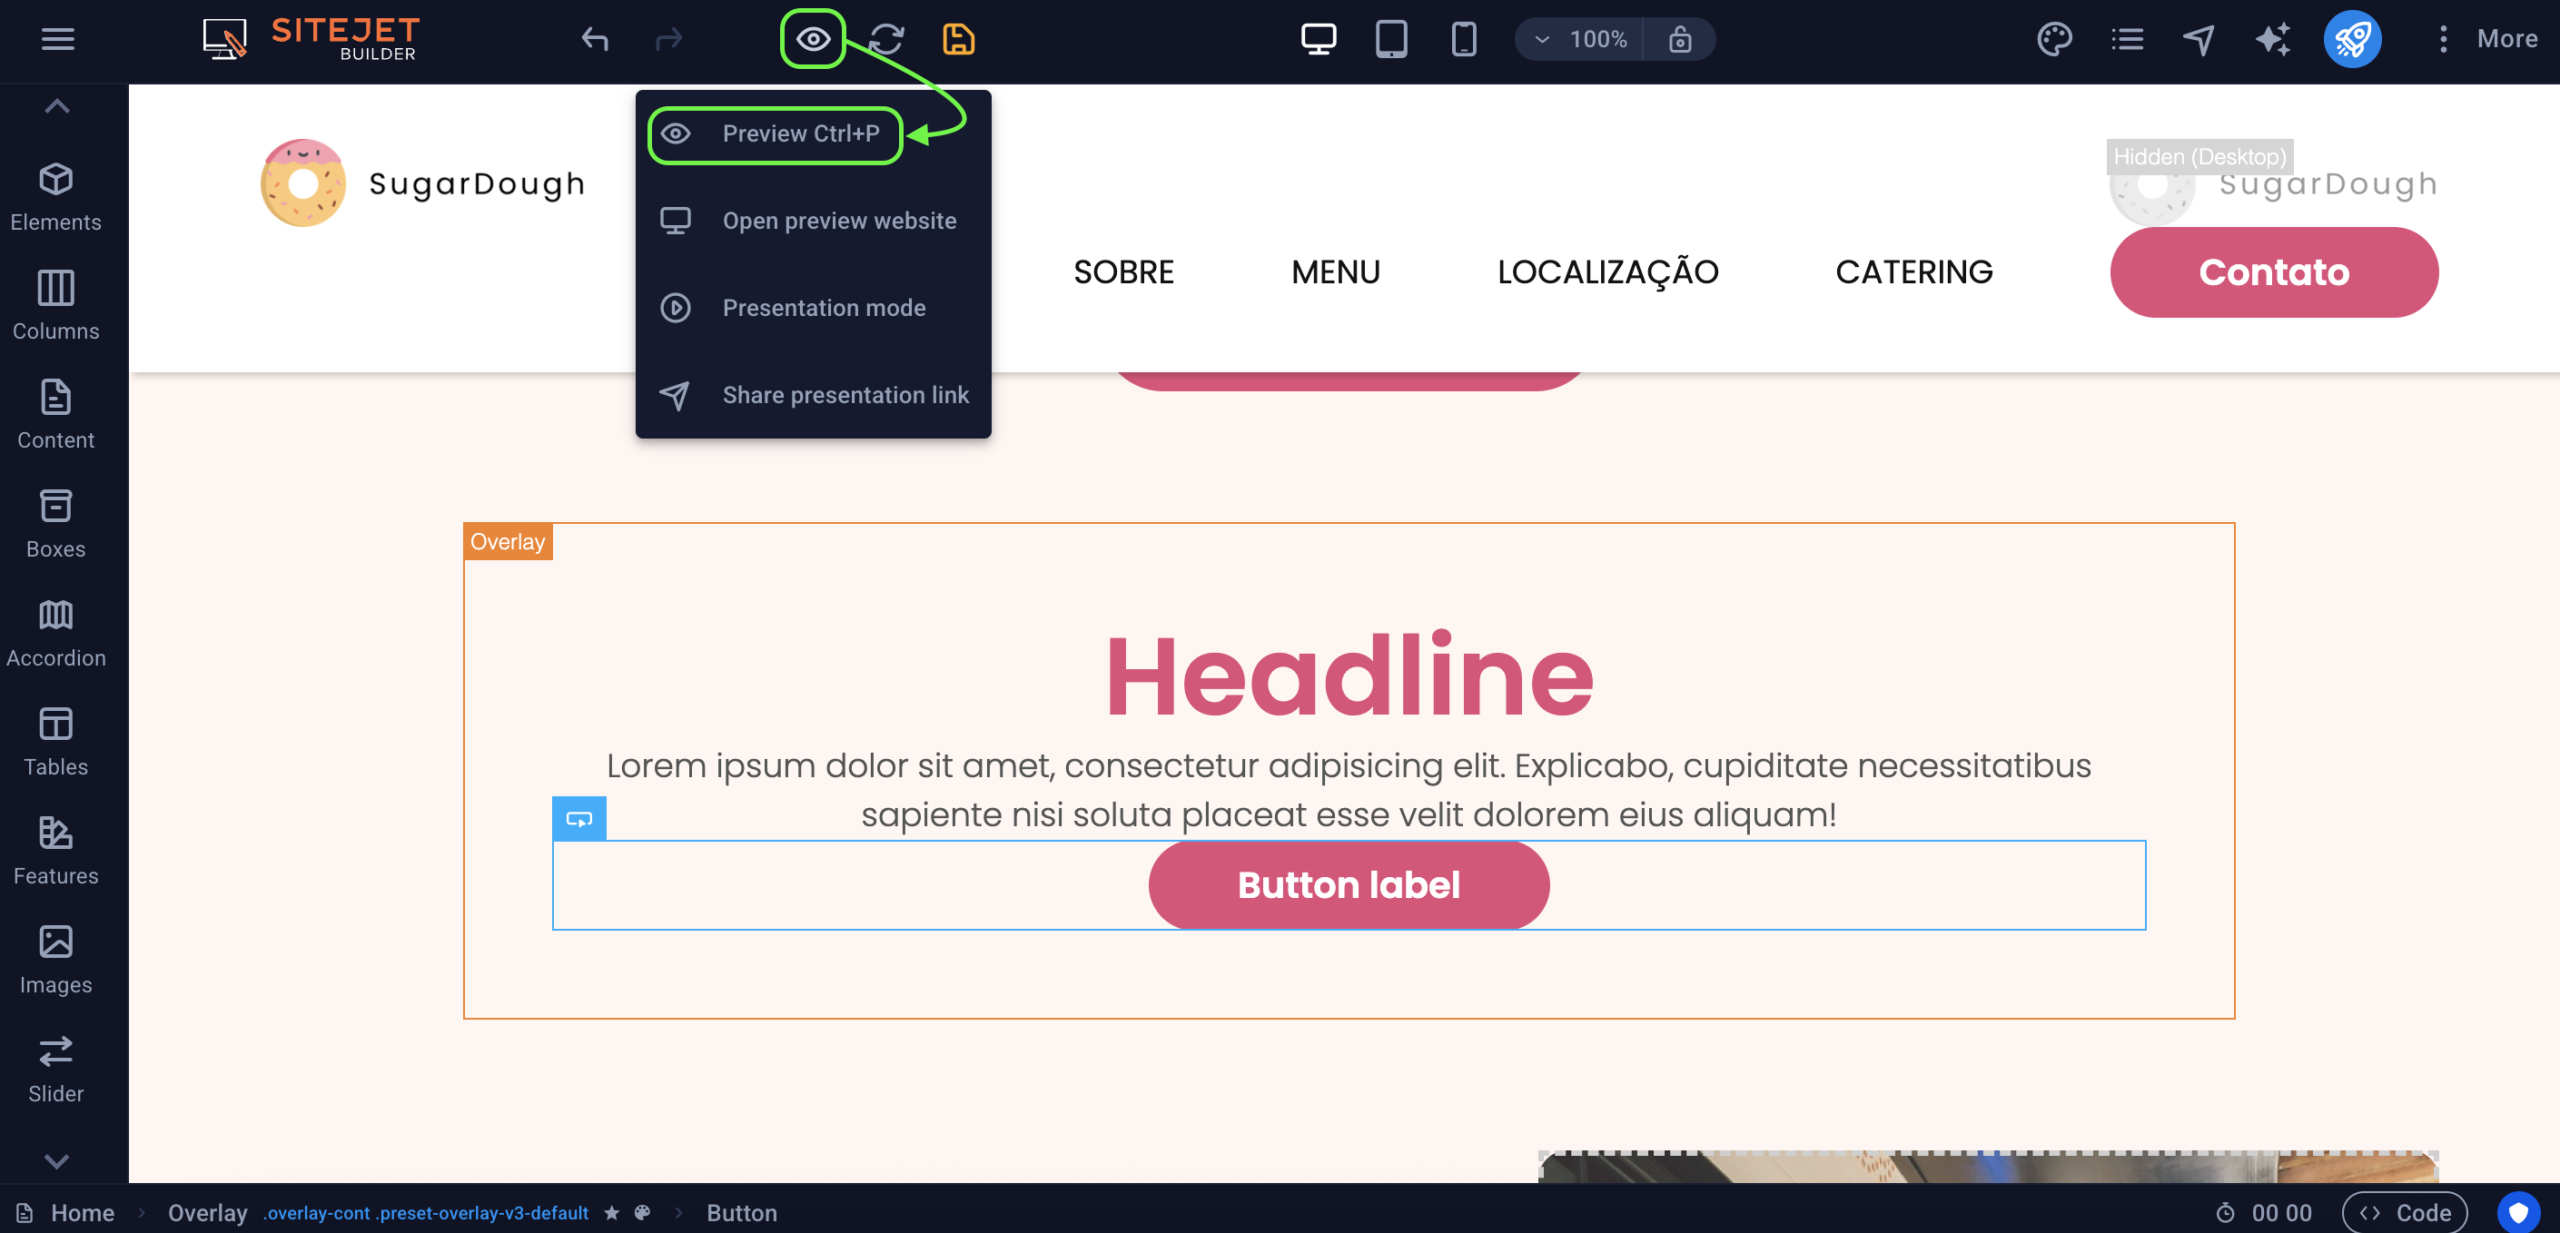Click the undo arrow in the top toolbar
Viewport: 2560px width, 1233px height.
click(x=595, y=39)
